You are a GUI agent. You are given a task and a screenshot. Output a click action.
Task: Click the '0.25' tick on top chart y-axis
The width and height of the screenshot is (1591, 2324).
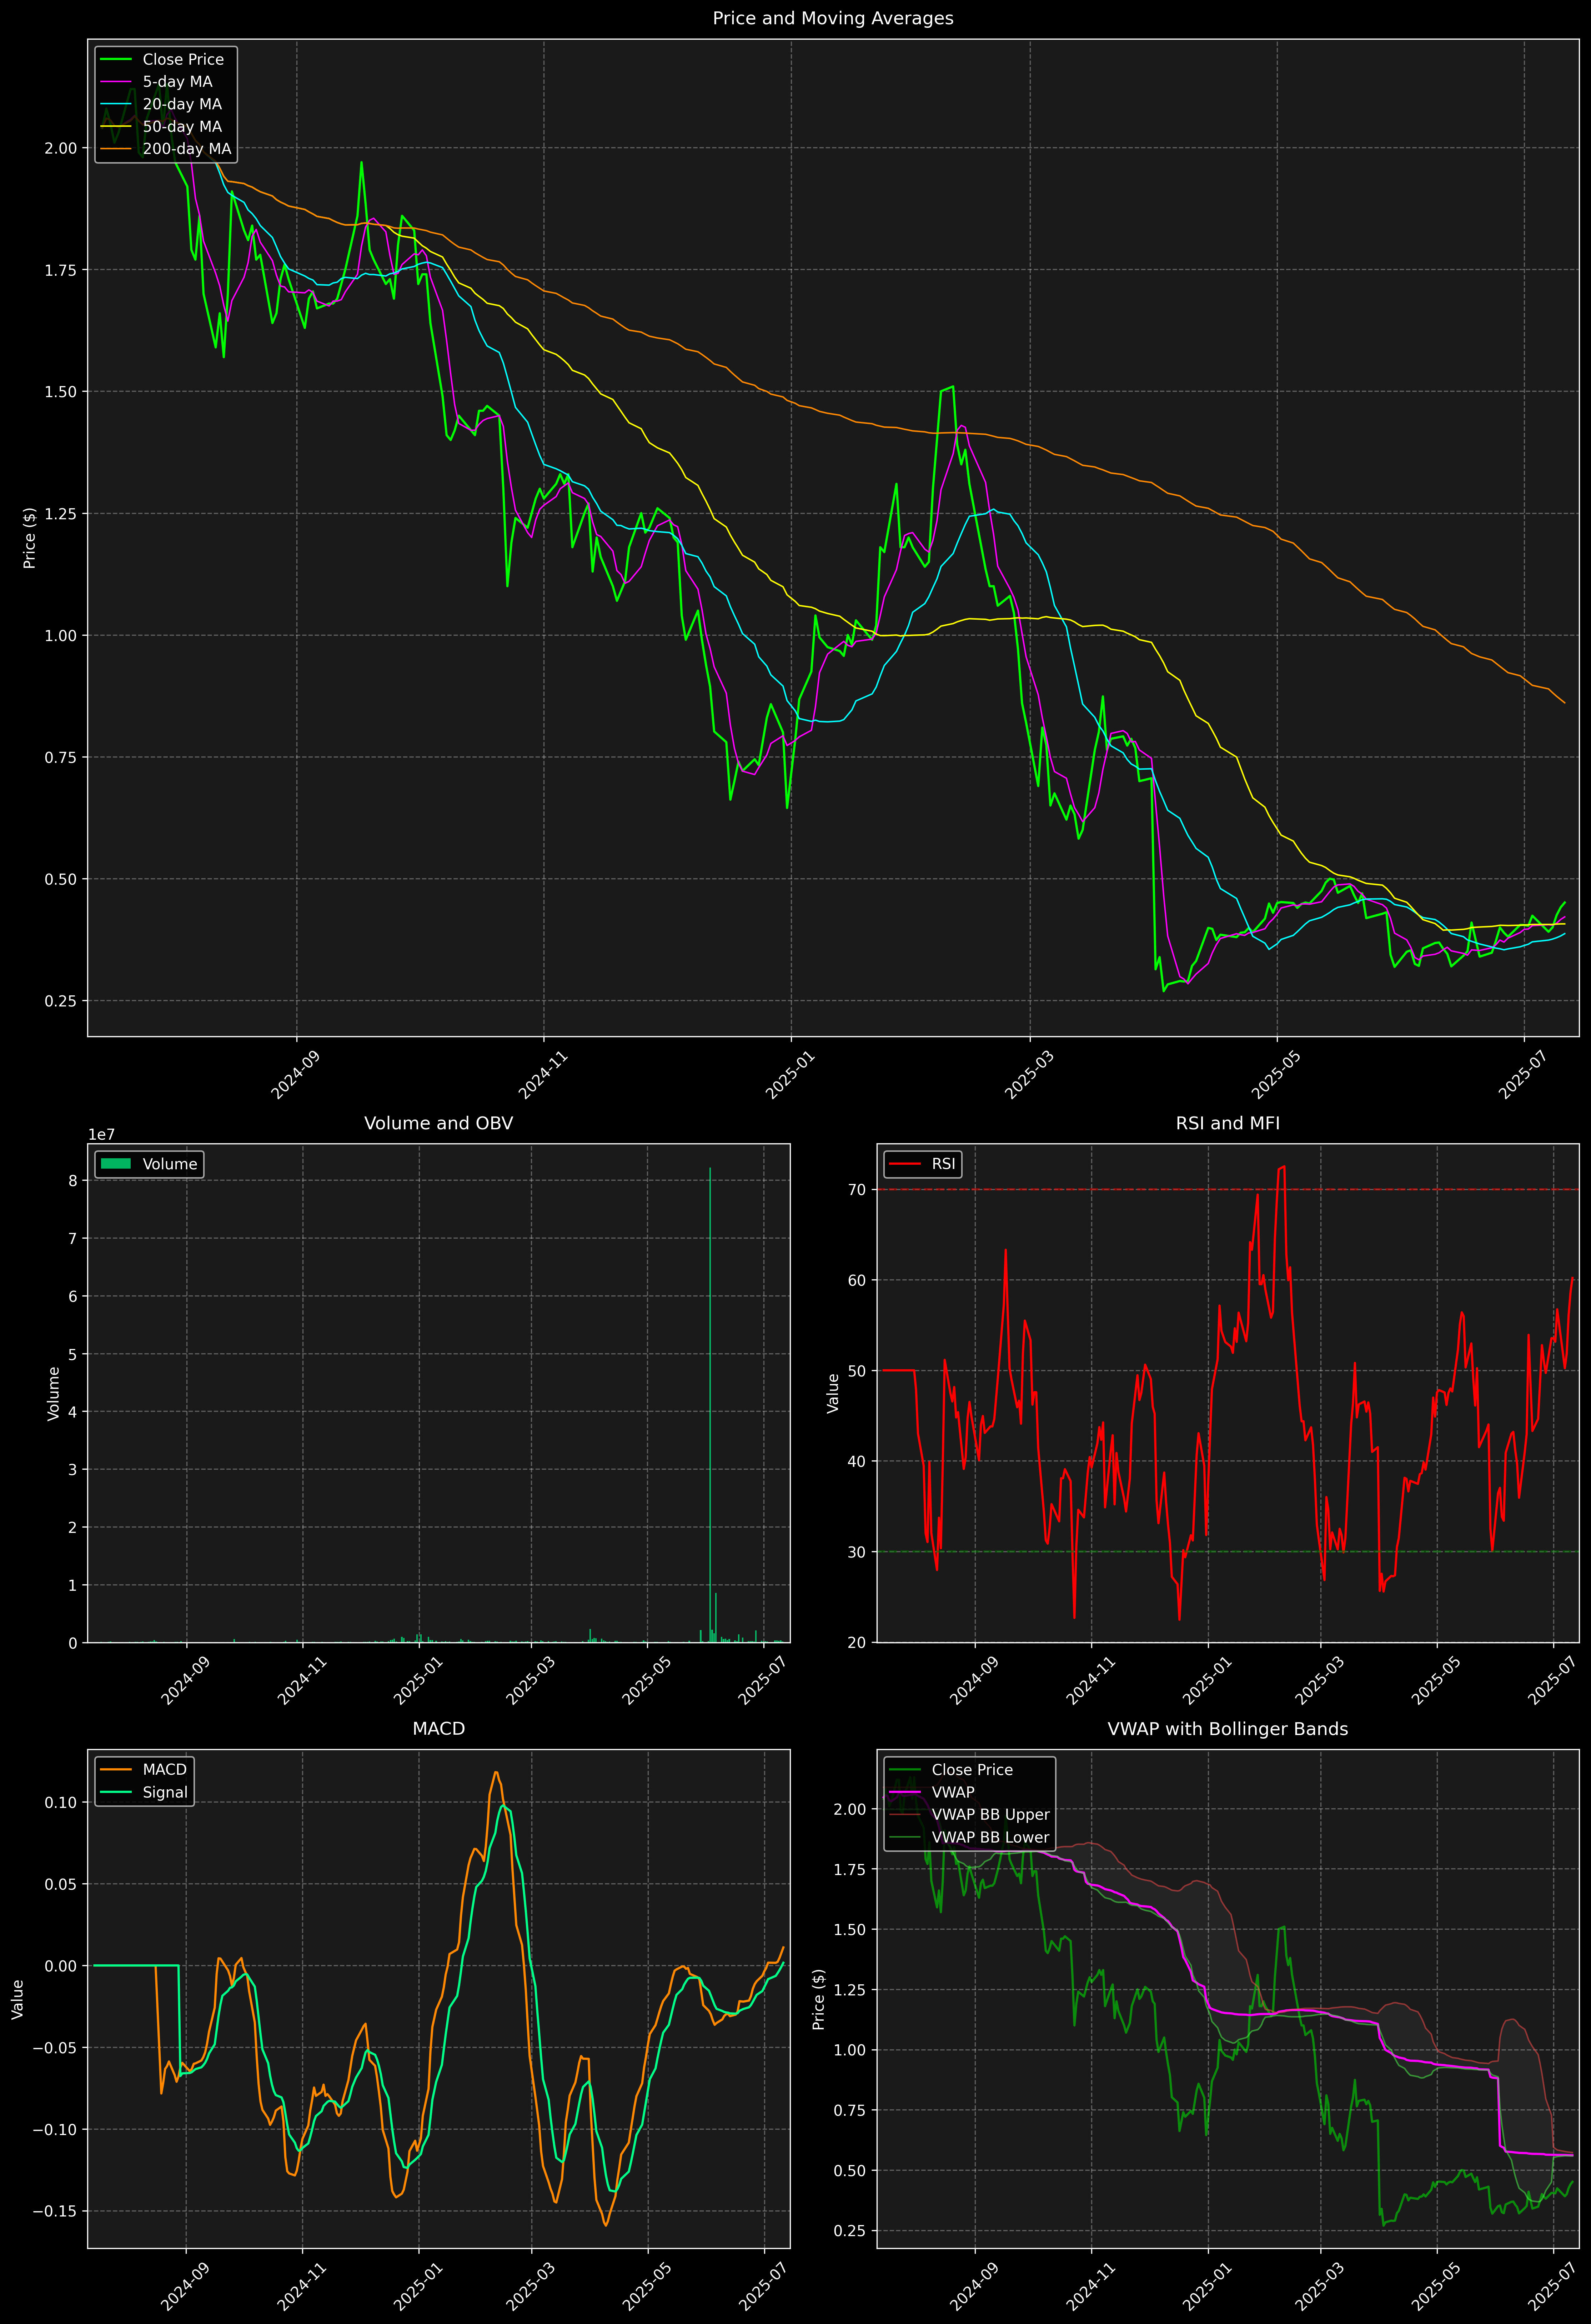click(61, 1001)
